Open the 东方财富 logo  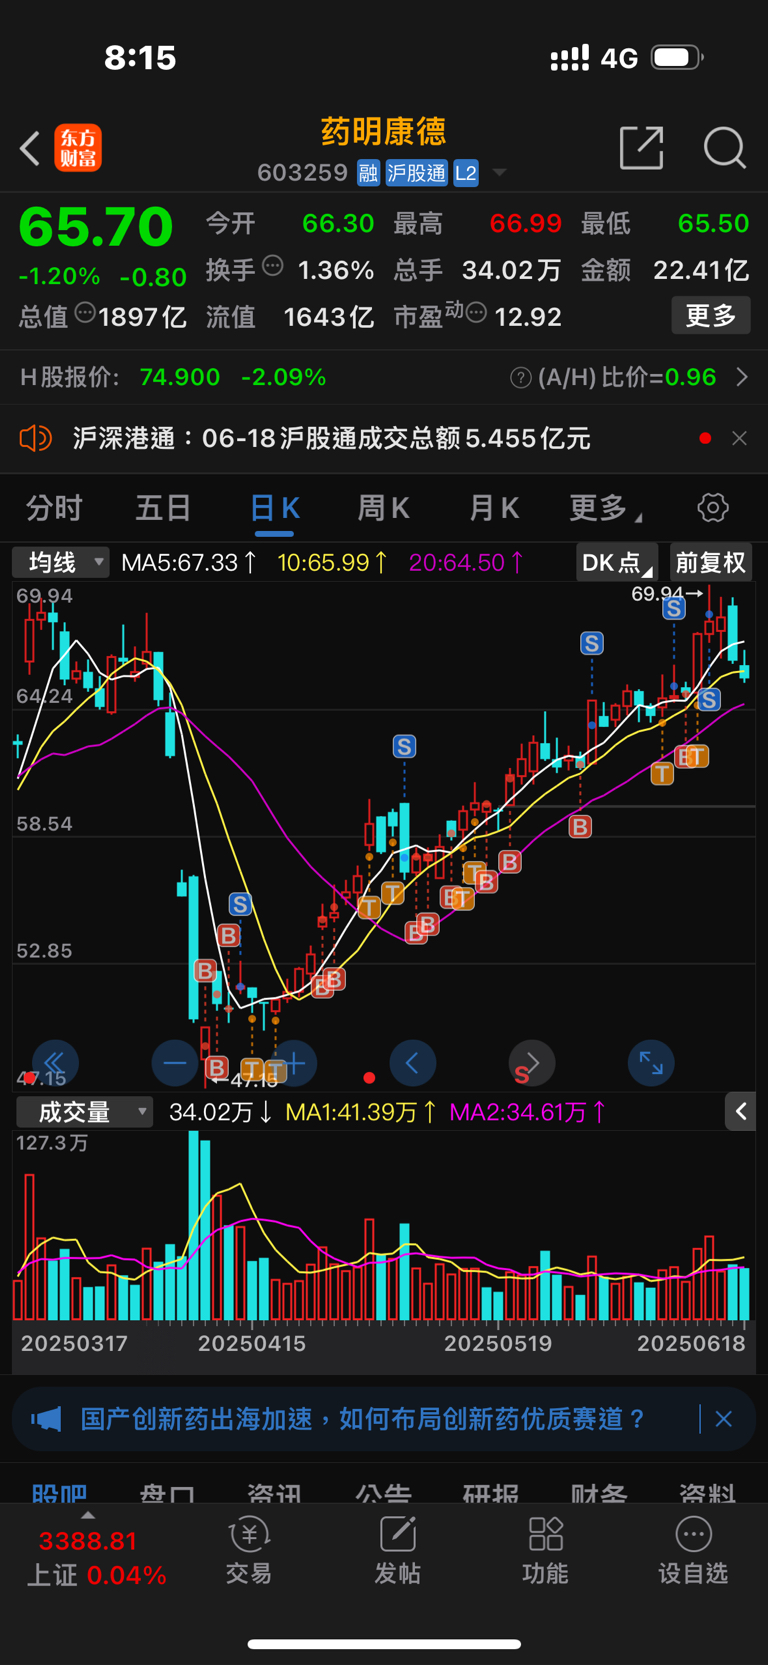point(78,148)
